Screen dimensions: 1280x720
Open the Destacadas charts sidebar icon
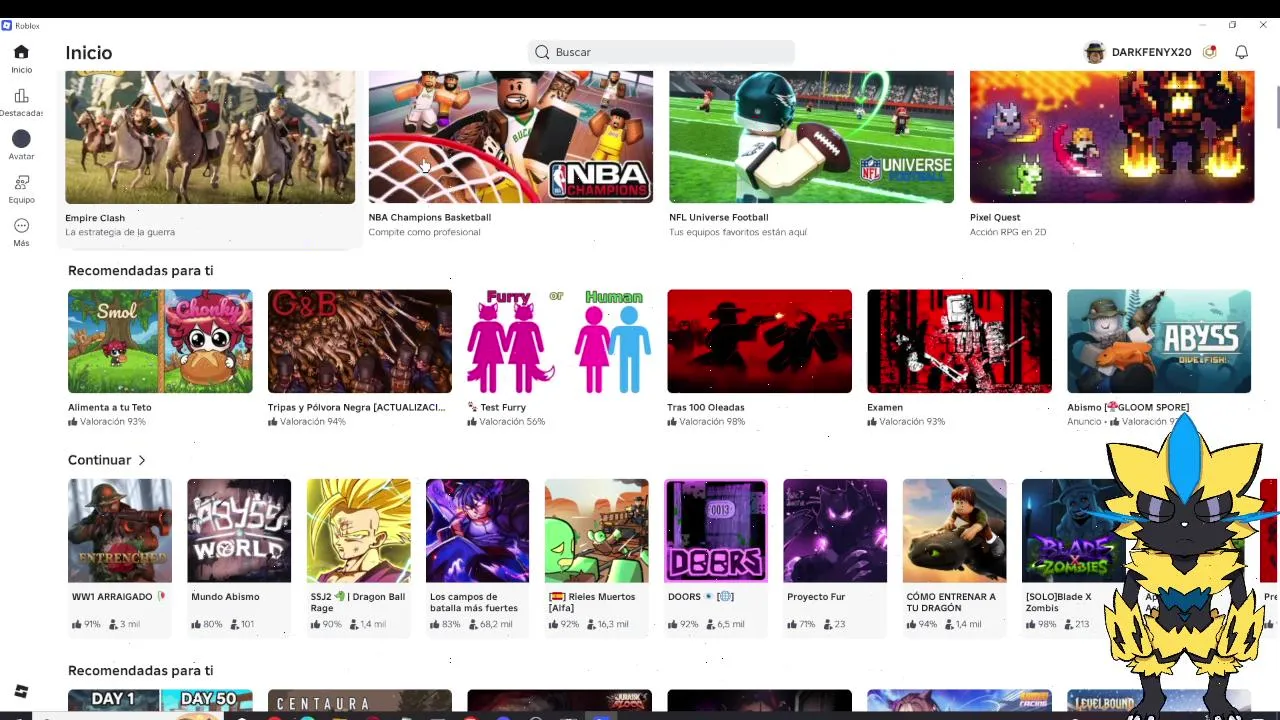coord(21,96)
